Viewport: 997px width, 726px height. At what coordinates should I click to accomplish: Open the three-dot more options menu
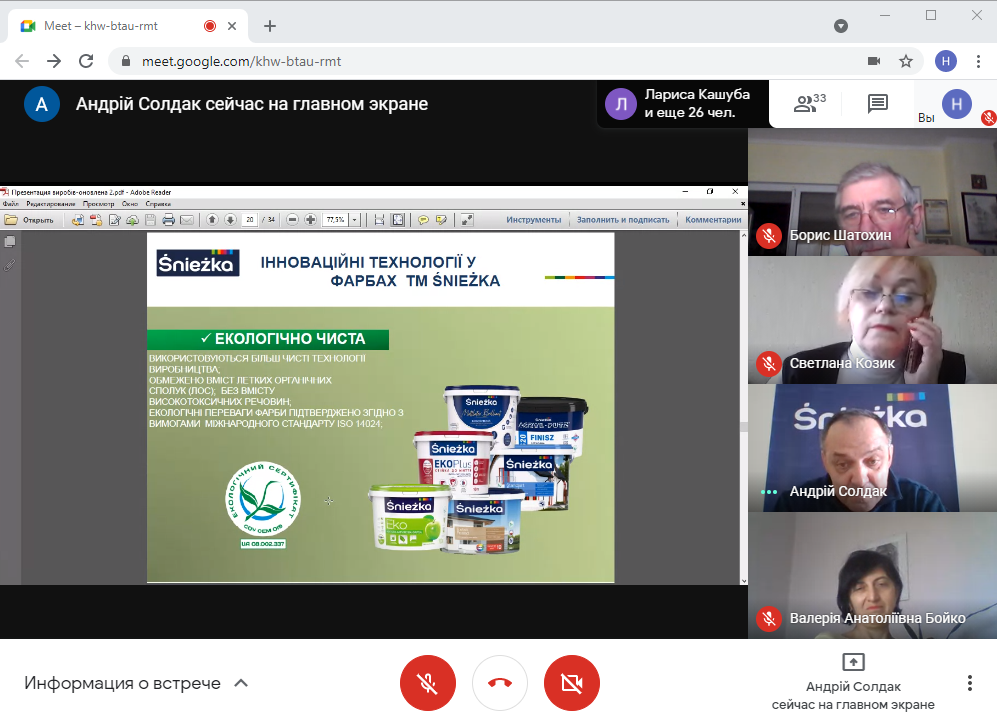[969, 683]
